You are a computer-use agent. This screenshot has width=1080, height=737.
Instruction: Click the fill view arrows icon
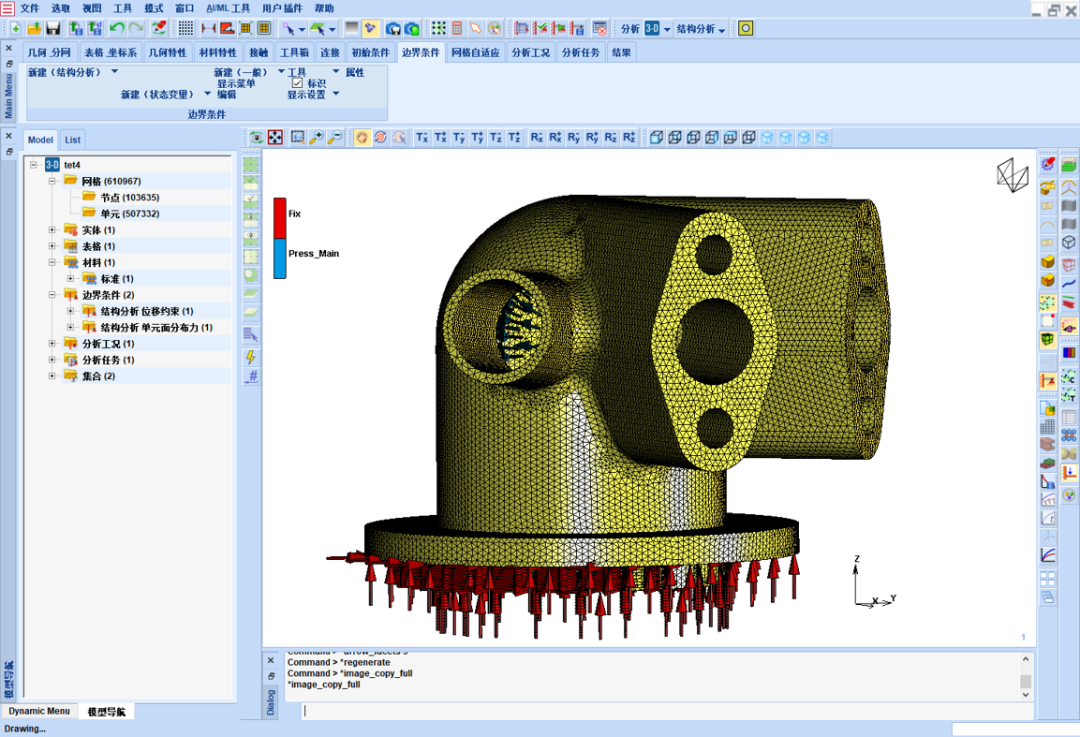point(275,137)
